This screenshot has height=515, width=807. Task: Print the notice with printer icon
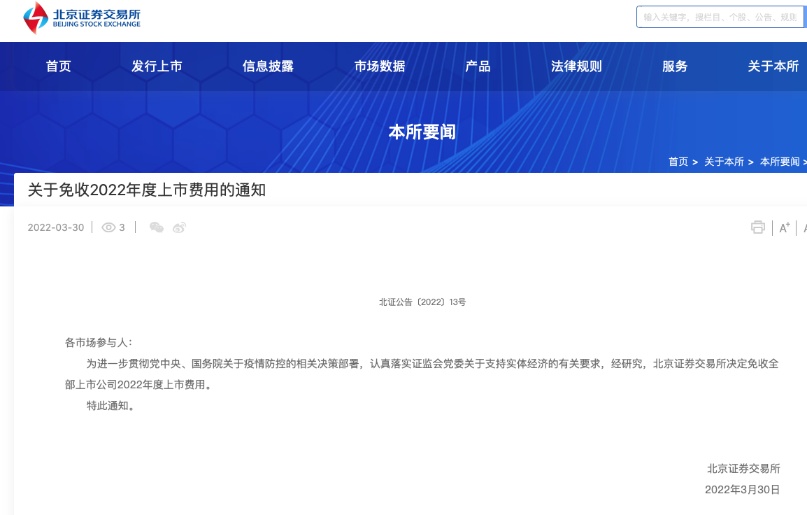click(758, 227)
